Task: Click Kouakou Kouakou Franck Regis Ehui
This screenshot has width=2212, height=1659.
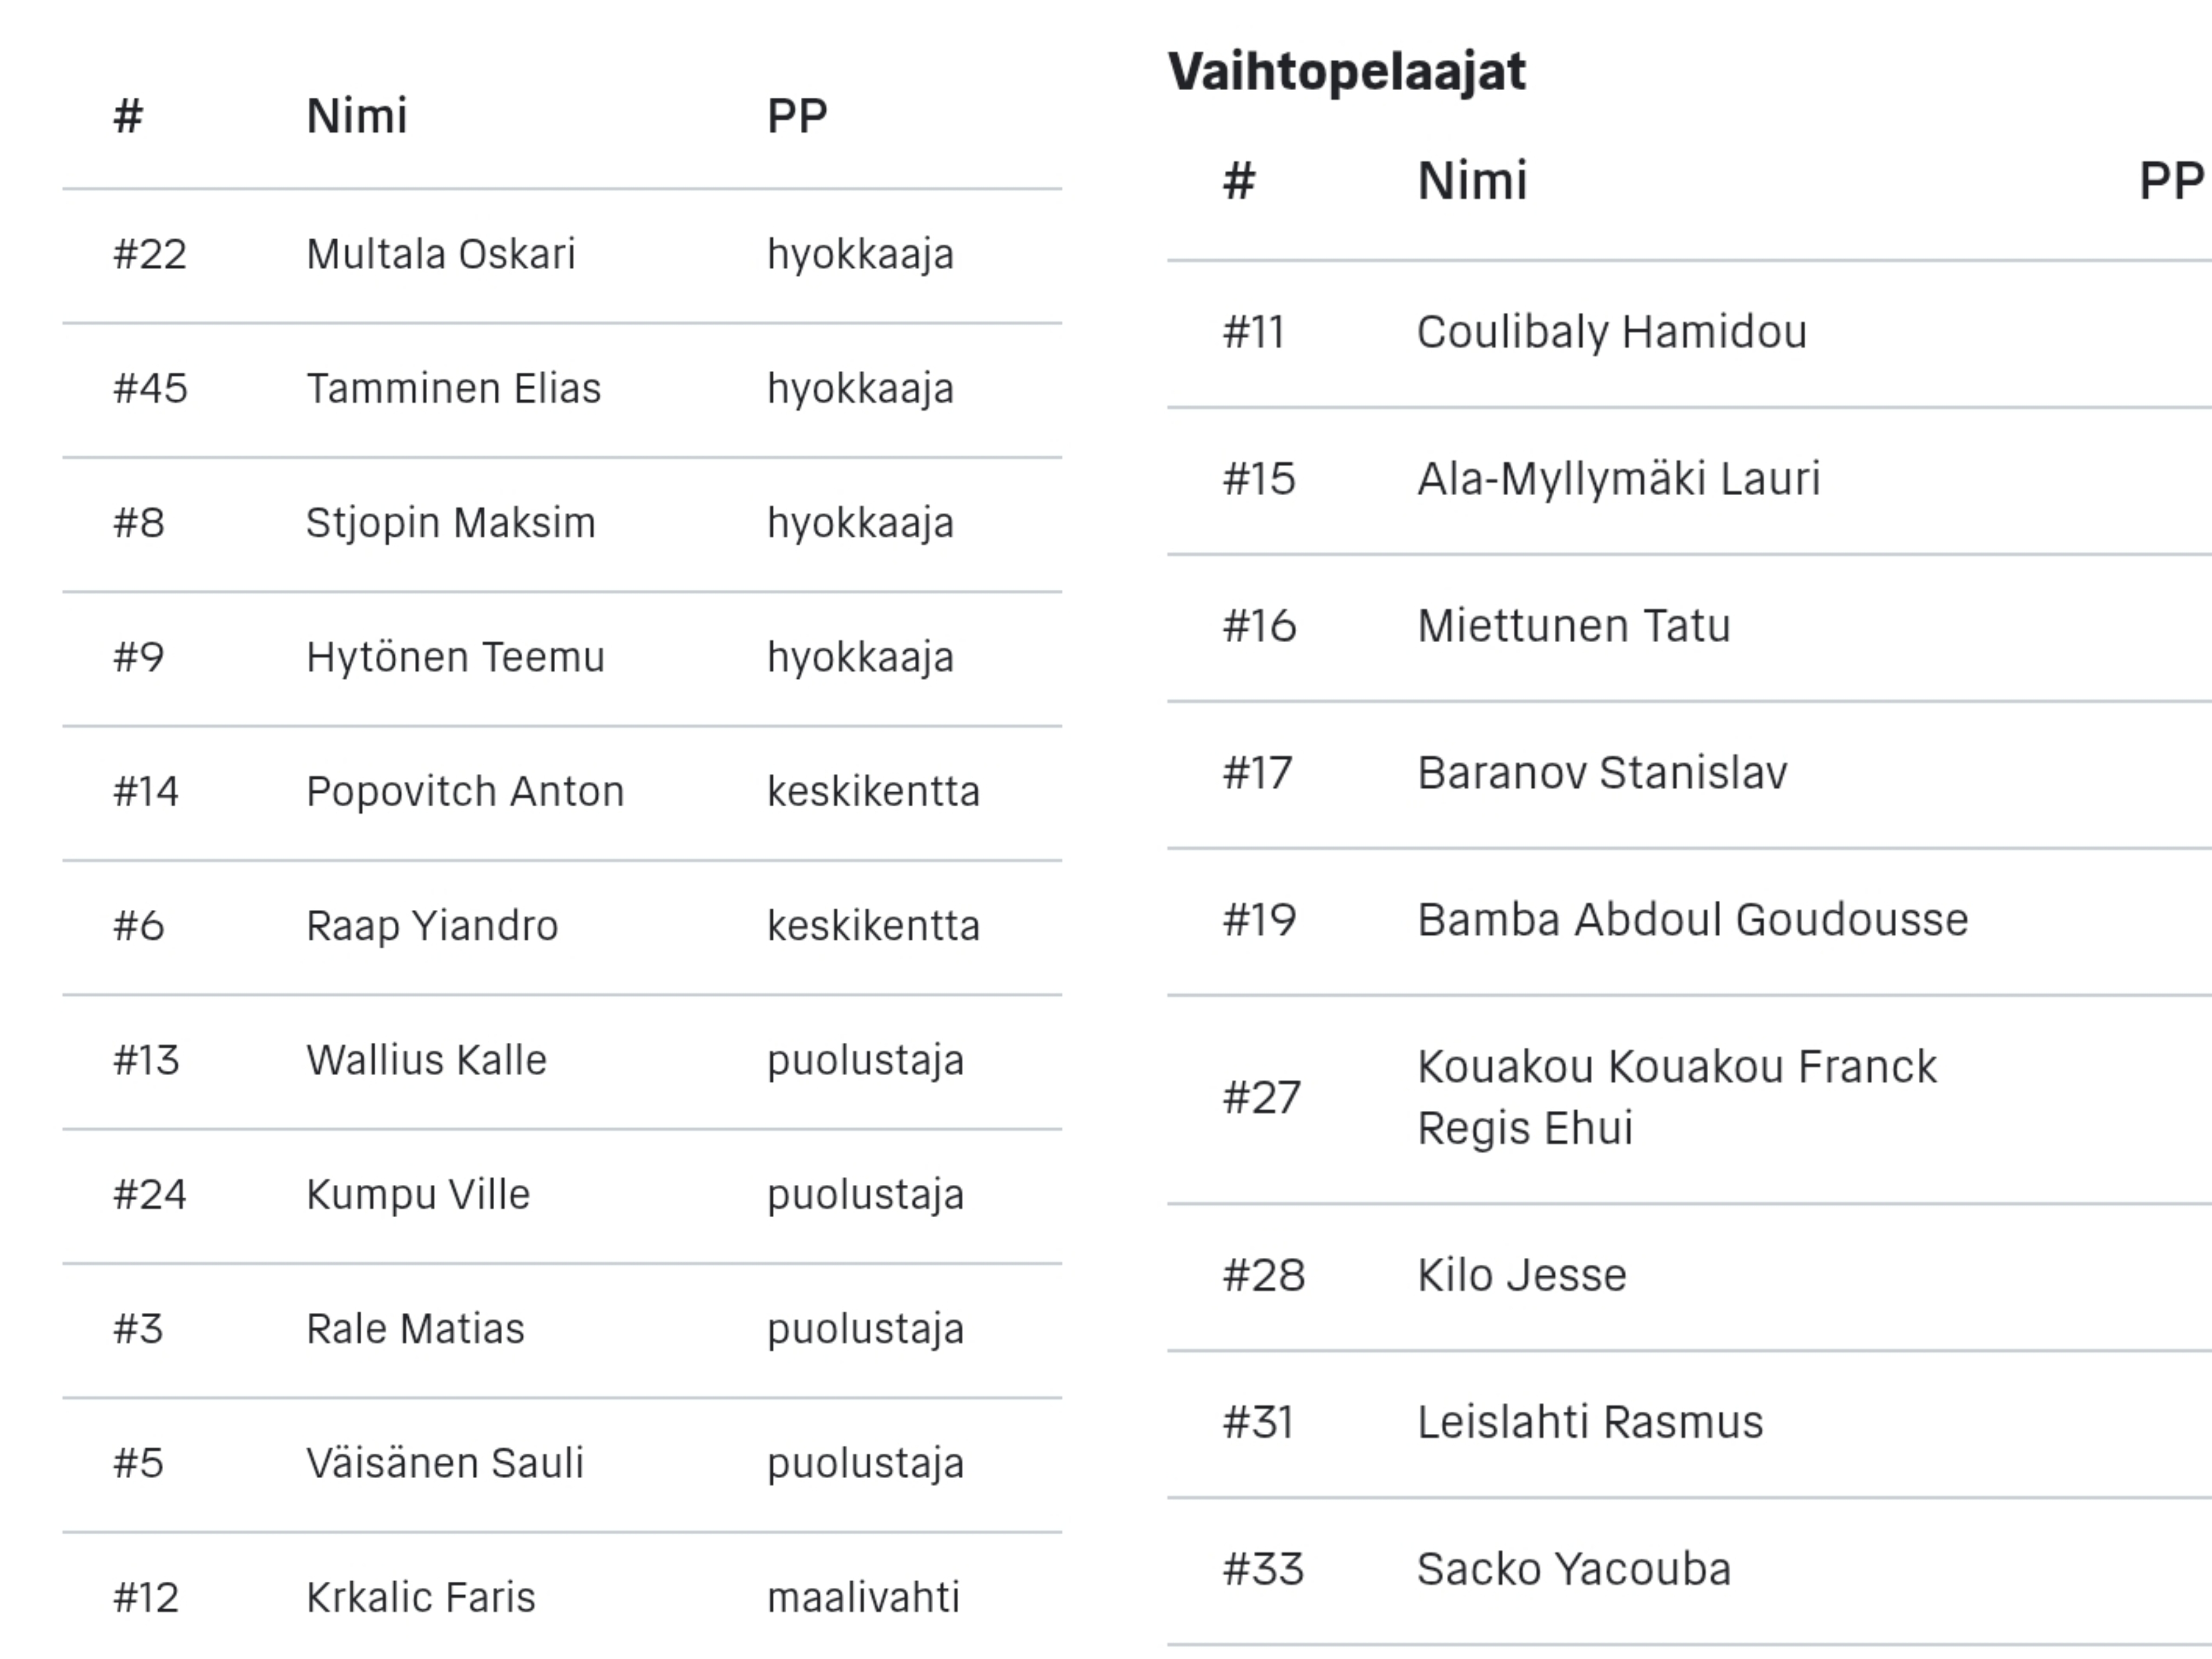Action: coord(1677,1097)
